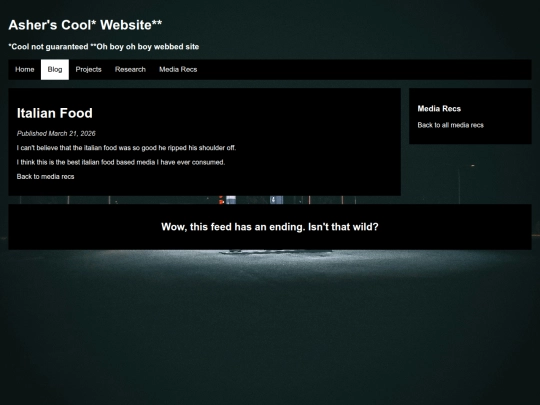Click the 'Asher's Cool* Website**' site title

point(85,25)
